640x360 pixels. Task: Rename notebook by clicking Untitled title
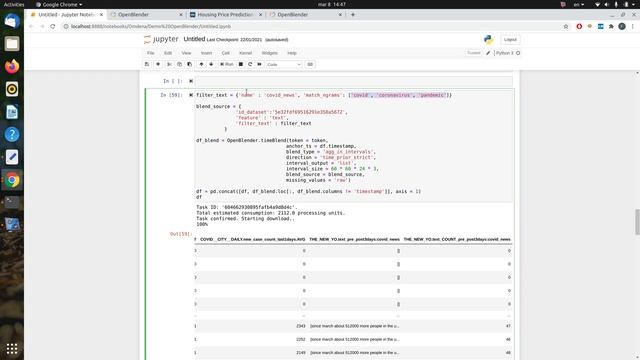(x=194, y=39)
